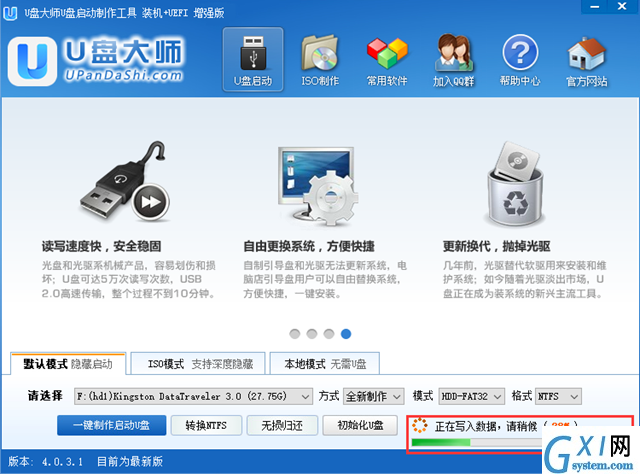Click 正在写入数据，请稍候 status text

click(x=486, y=426)
